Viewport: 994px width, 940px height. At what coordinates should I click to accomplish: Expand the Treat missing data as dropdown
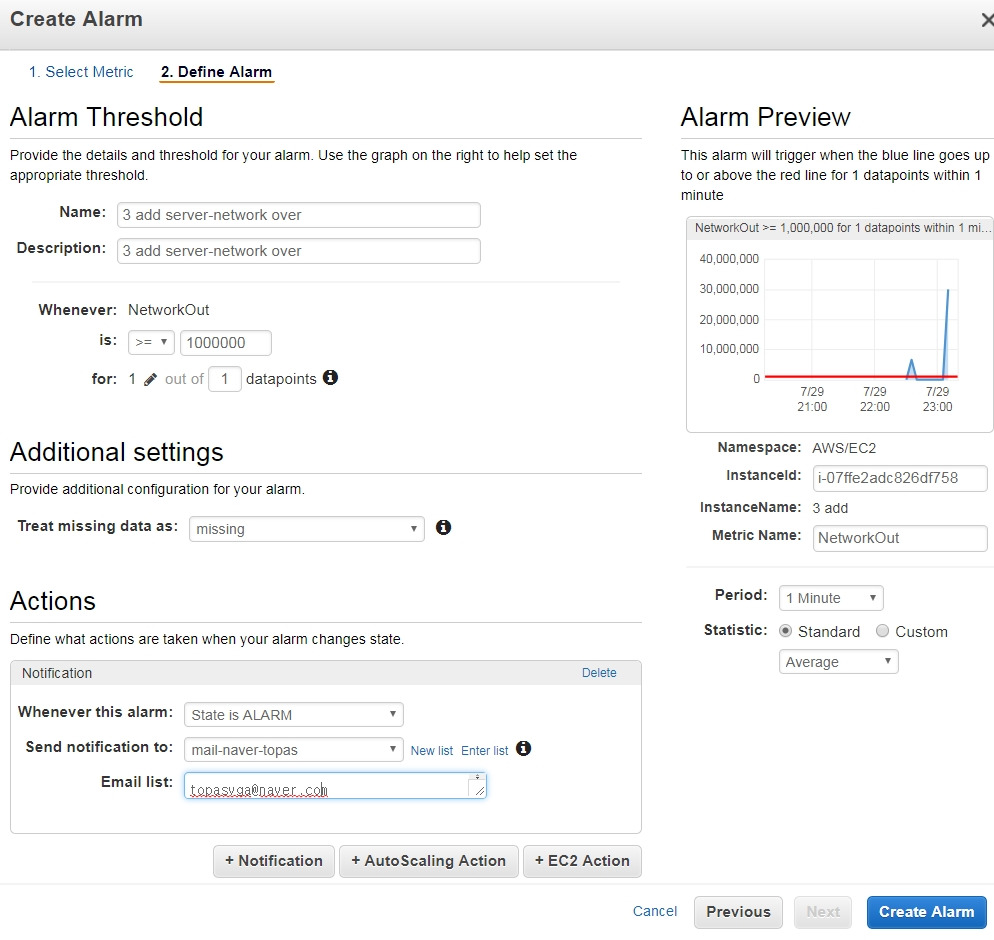[307, 529]
